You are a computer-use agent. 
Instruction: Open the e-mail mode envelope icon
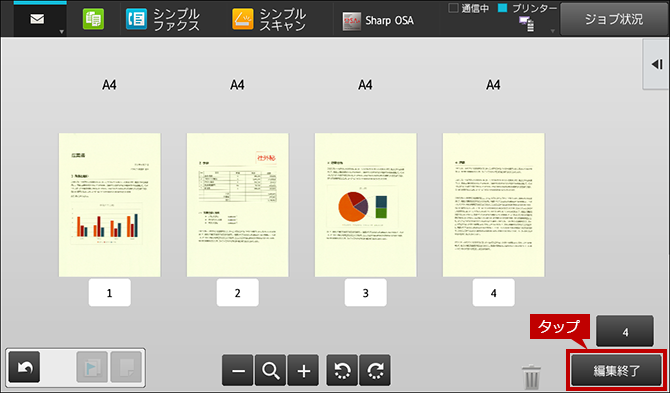(37, 19)
